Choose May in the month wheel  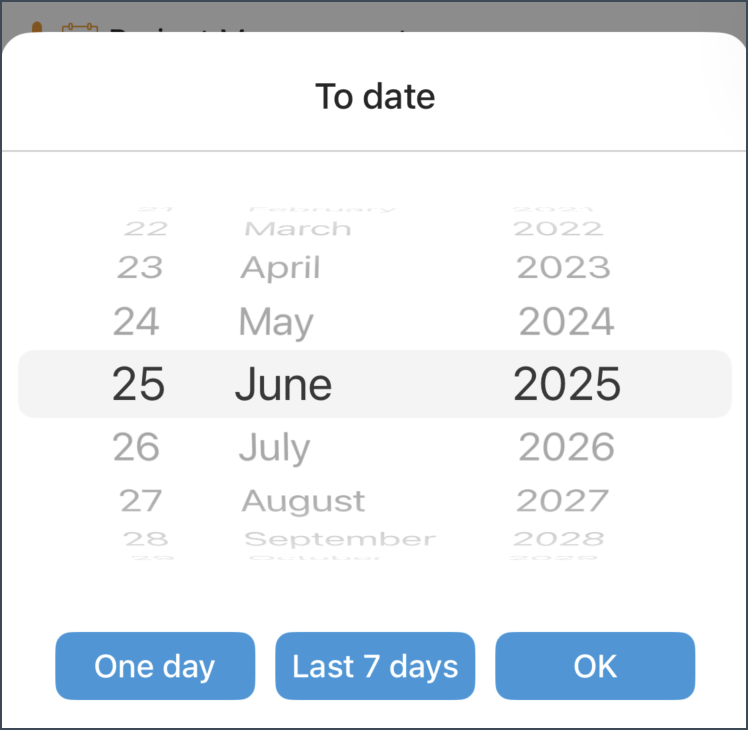[x=276, y=323]
